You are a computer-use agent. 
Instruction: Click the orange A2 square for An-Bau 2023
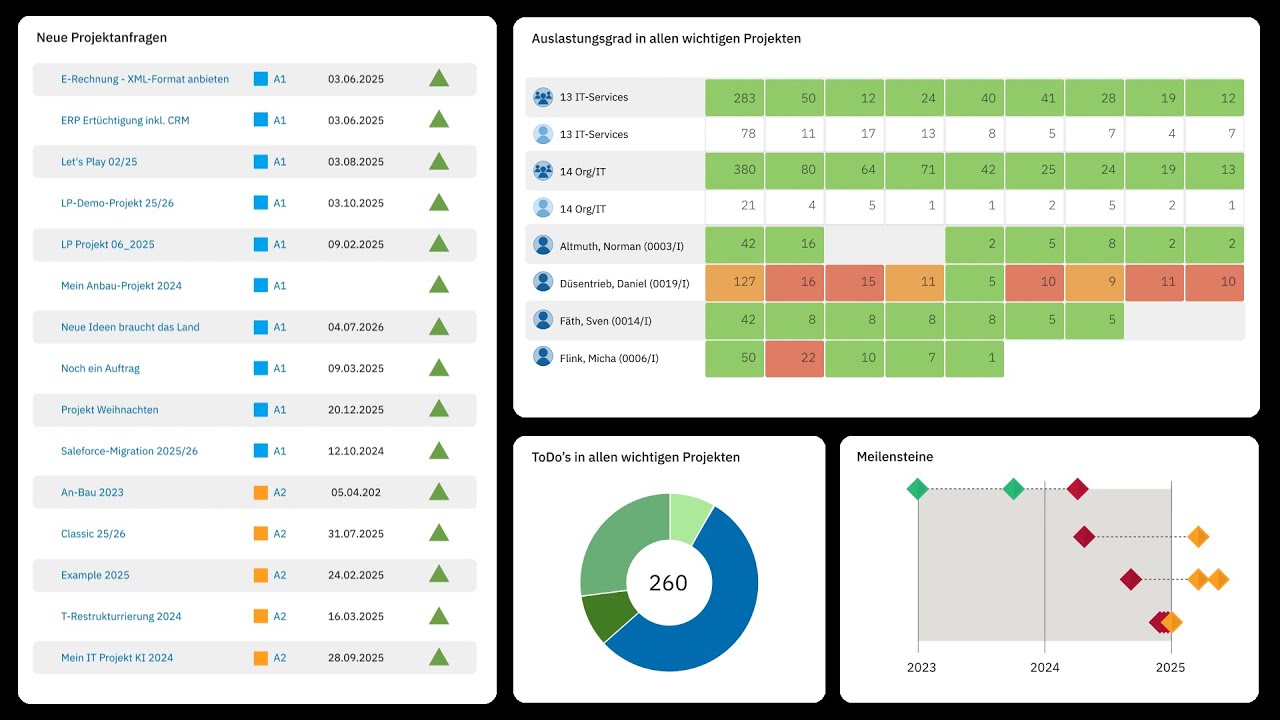pyautogui.click(x=261, y=492)
